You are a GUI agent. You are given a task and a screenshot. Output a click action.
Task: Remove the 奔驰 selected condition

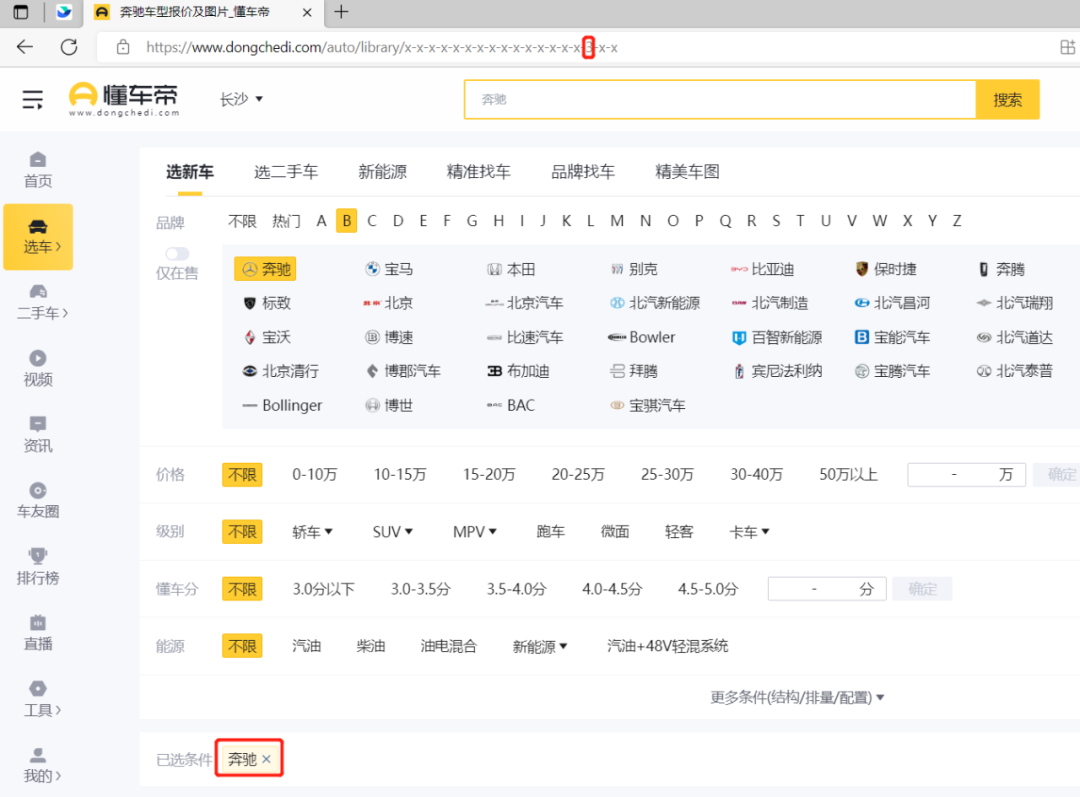click(x=267, y=759)
